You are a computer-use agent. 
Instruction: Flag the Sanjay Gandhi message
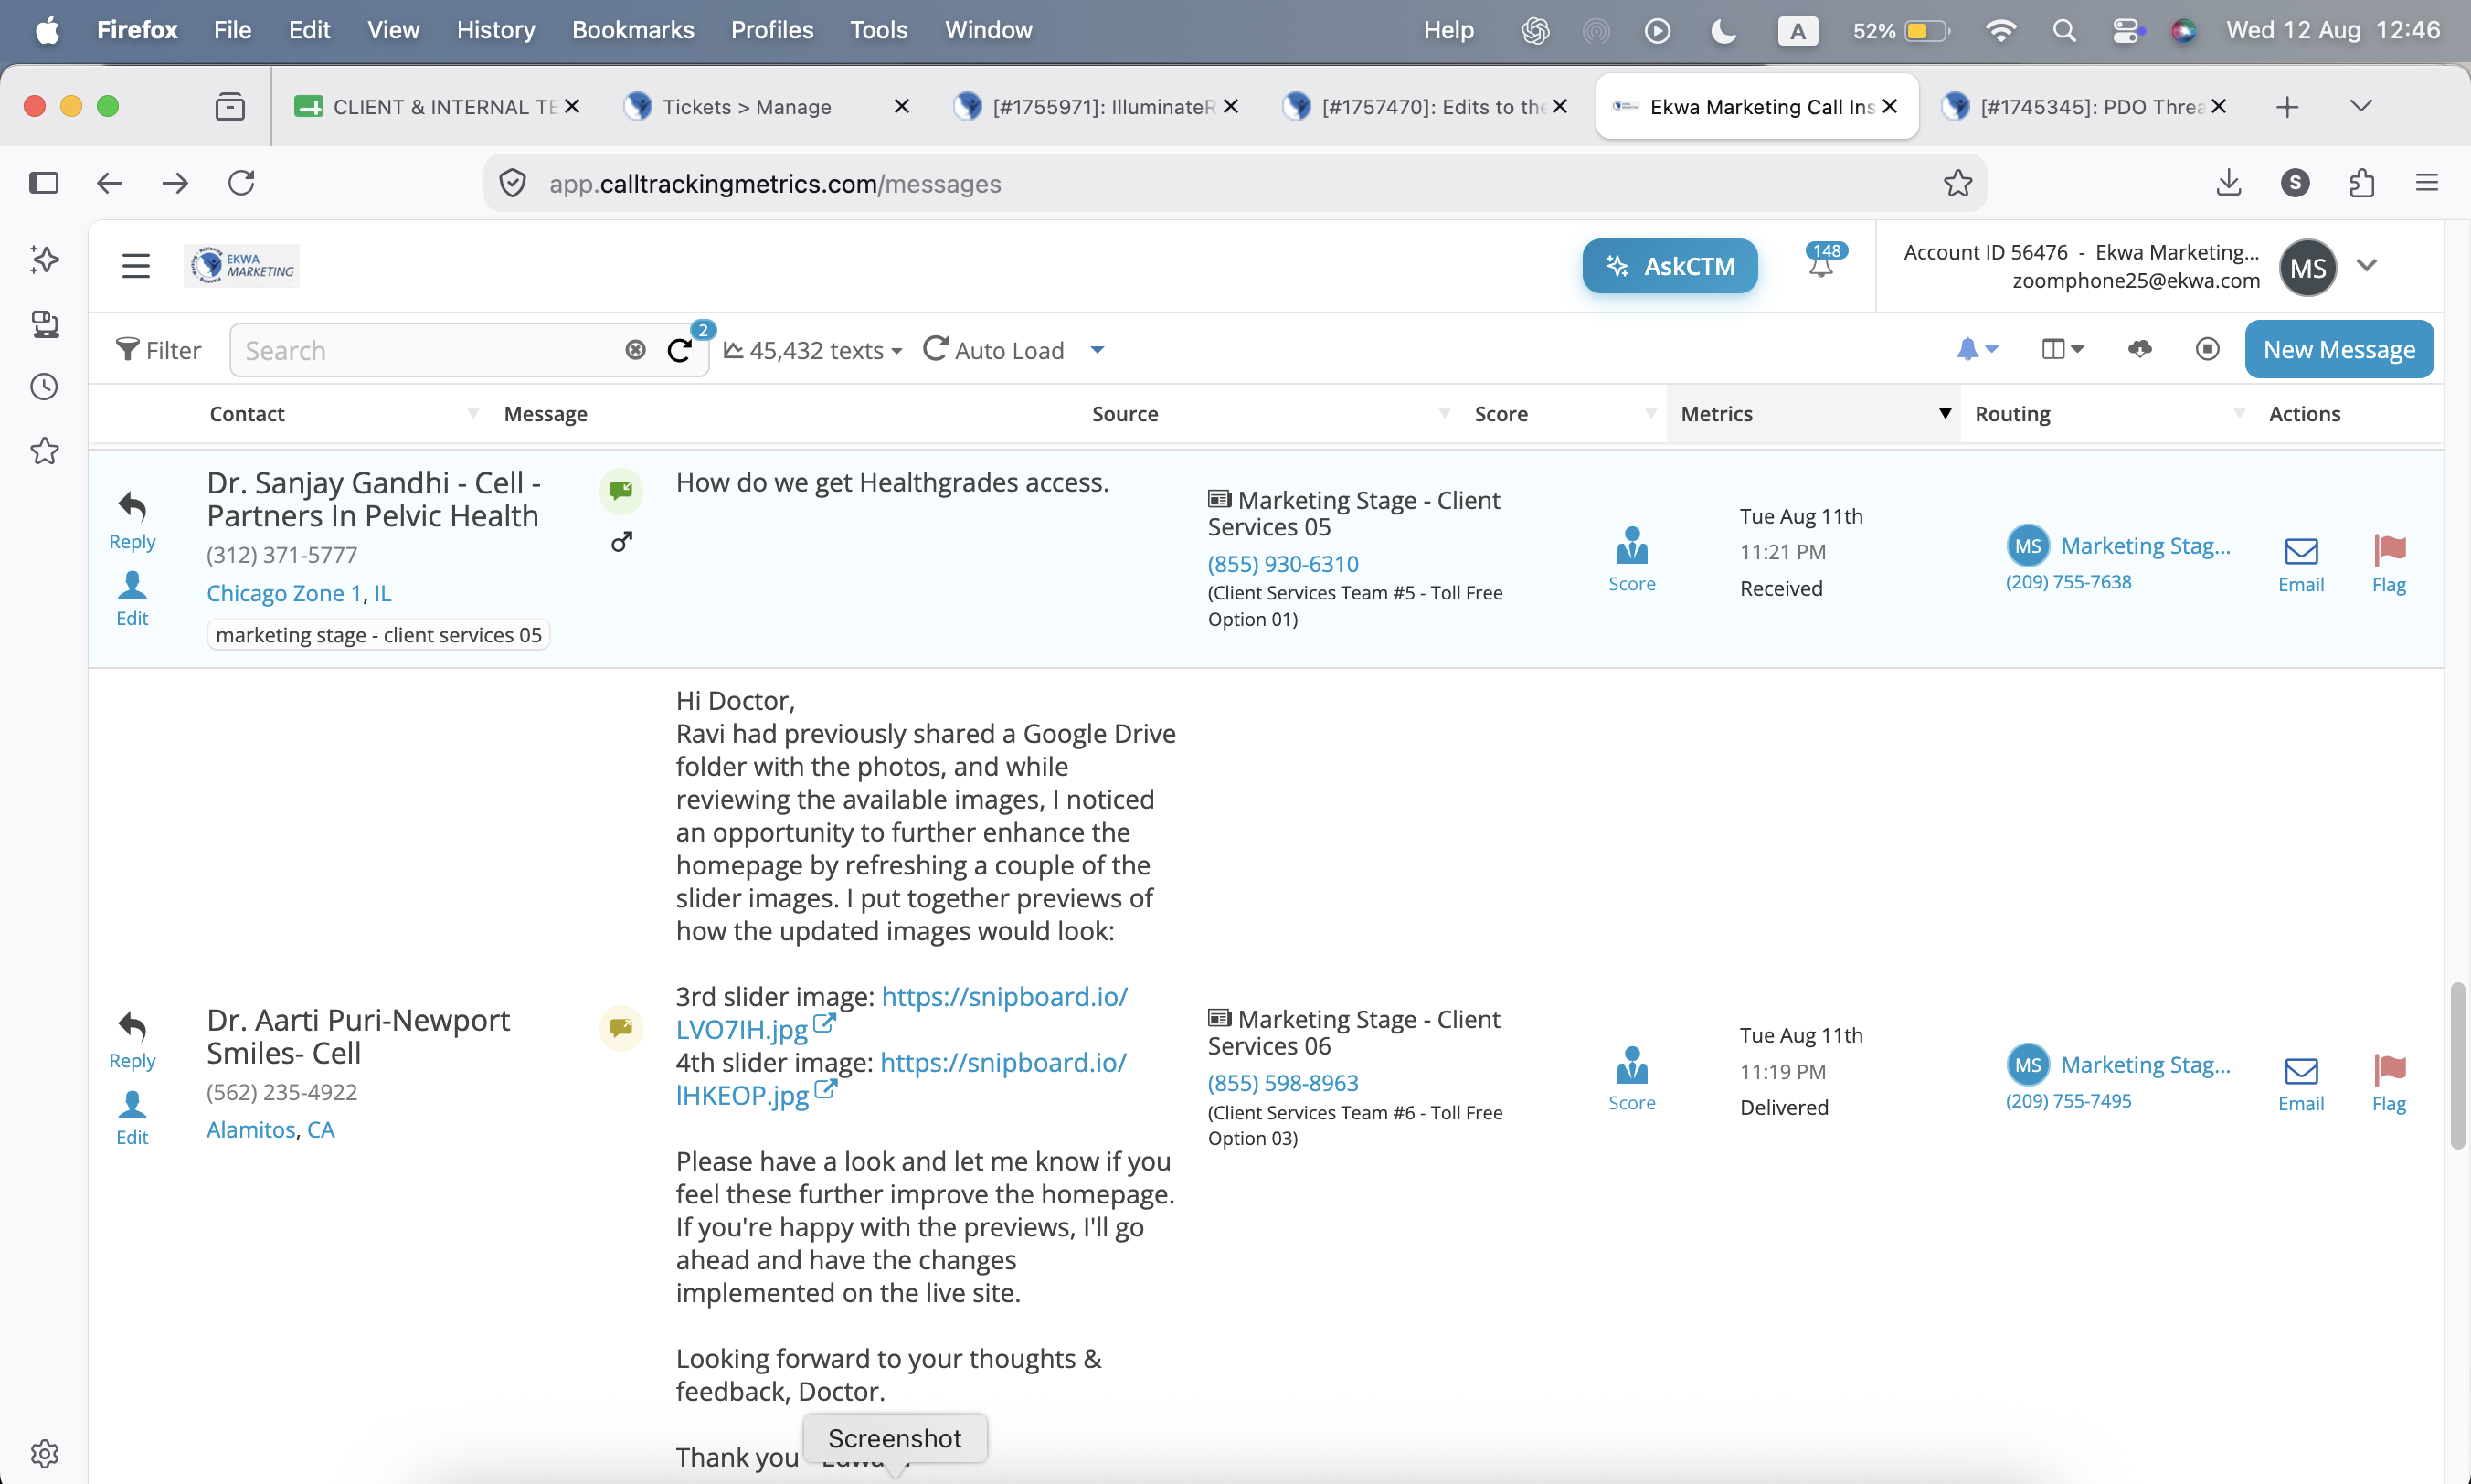pyautogui.click(x=2389, y=565)
